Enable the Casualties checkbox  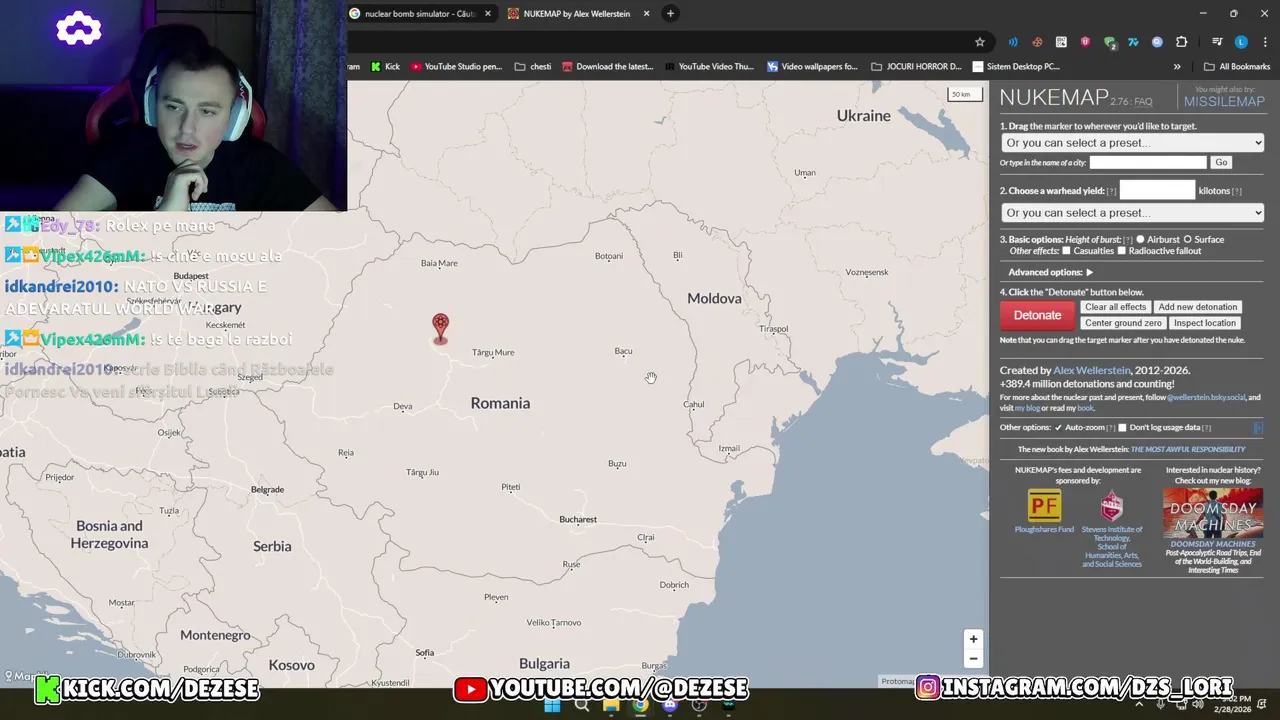tap(1066, 251)
